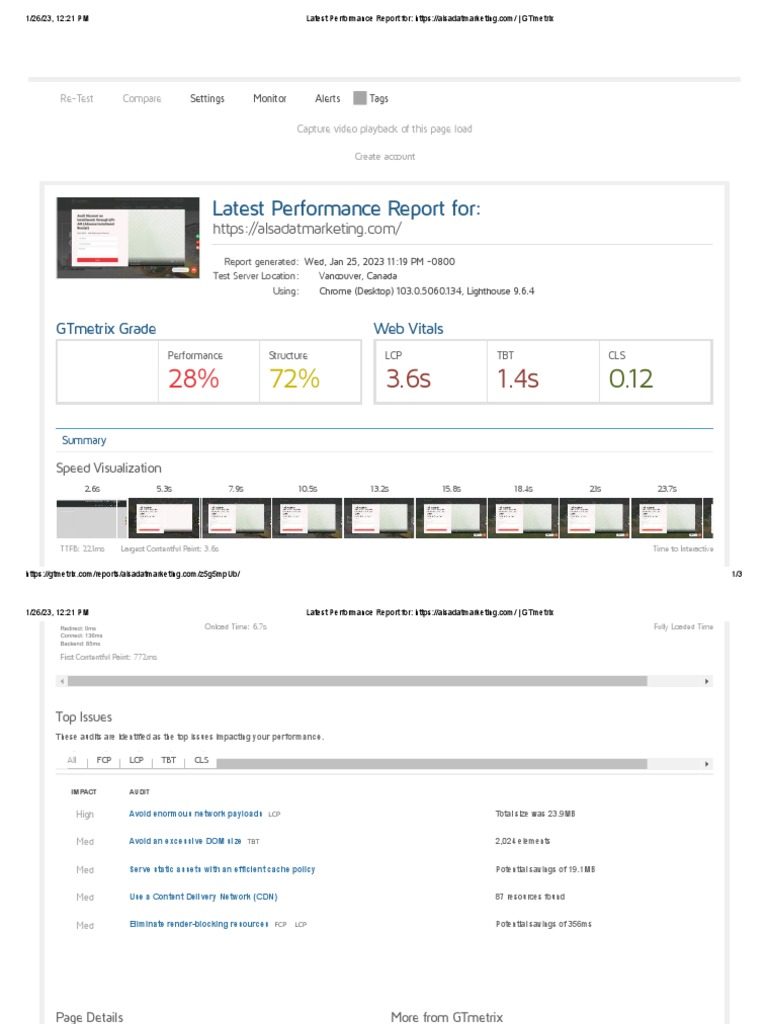This screenshot has width=768, height=1024.
Task: Click right arrow of speed visualization scrollbar
Action: point(707,681)
